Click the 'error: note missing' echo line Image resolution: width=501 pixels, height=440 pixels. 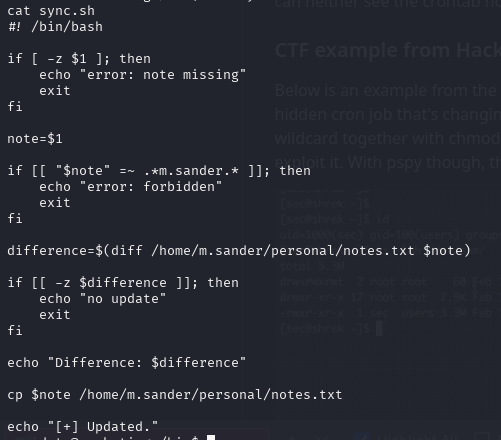(142, 75)
